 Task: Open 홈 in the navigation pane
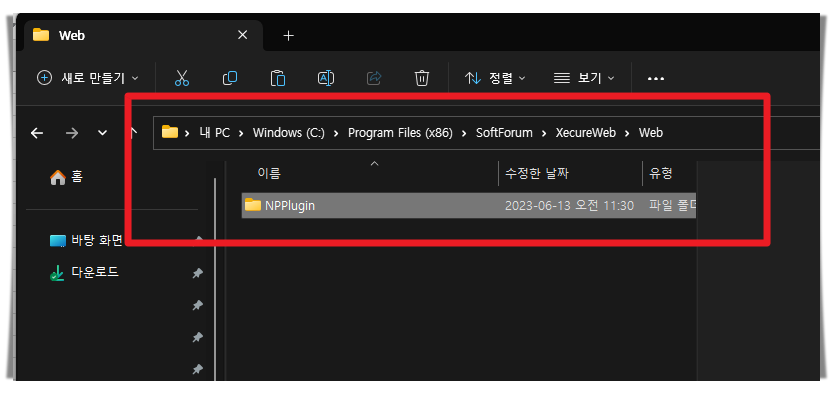tap(66, 177)
